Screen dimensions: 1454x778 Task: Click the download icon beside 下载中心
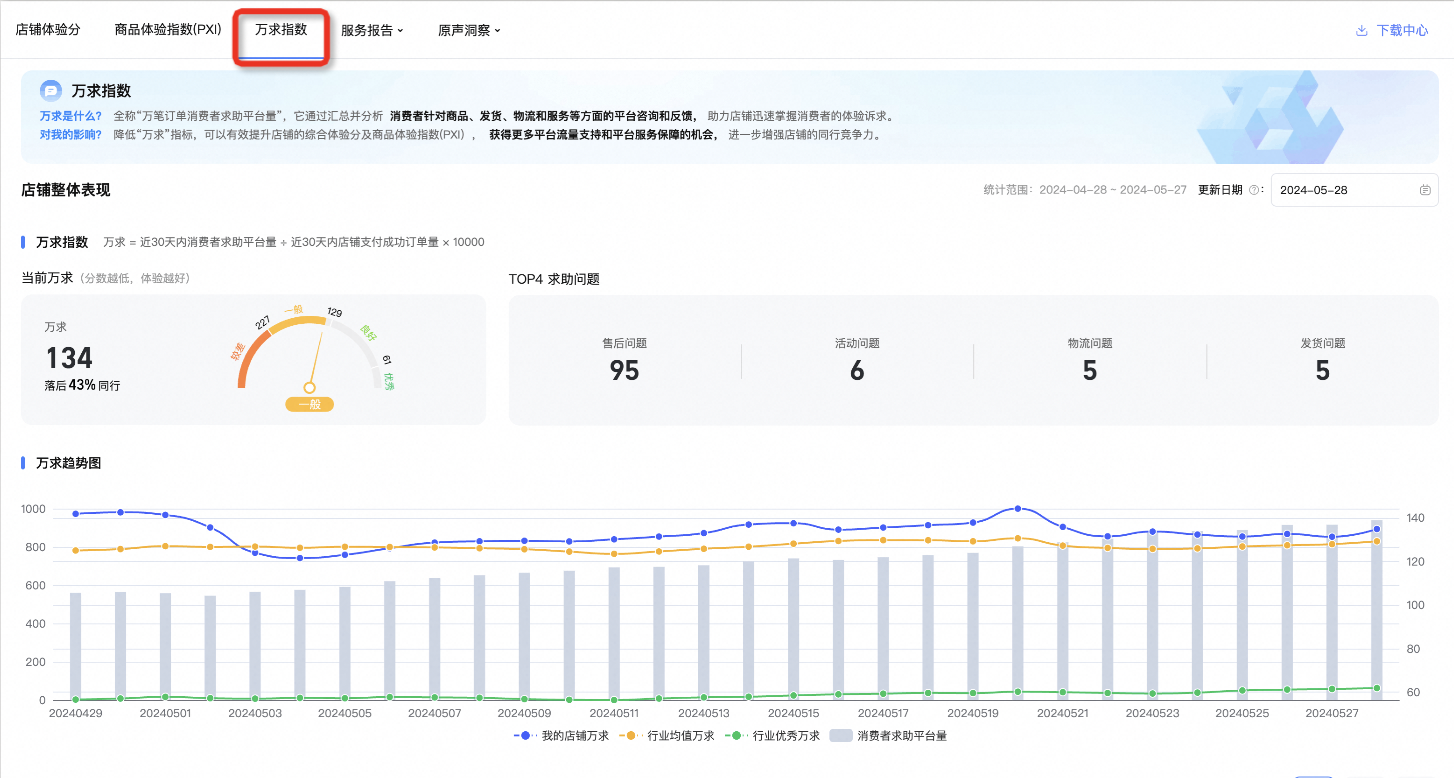point(1361,31)
